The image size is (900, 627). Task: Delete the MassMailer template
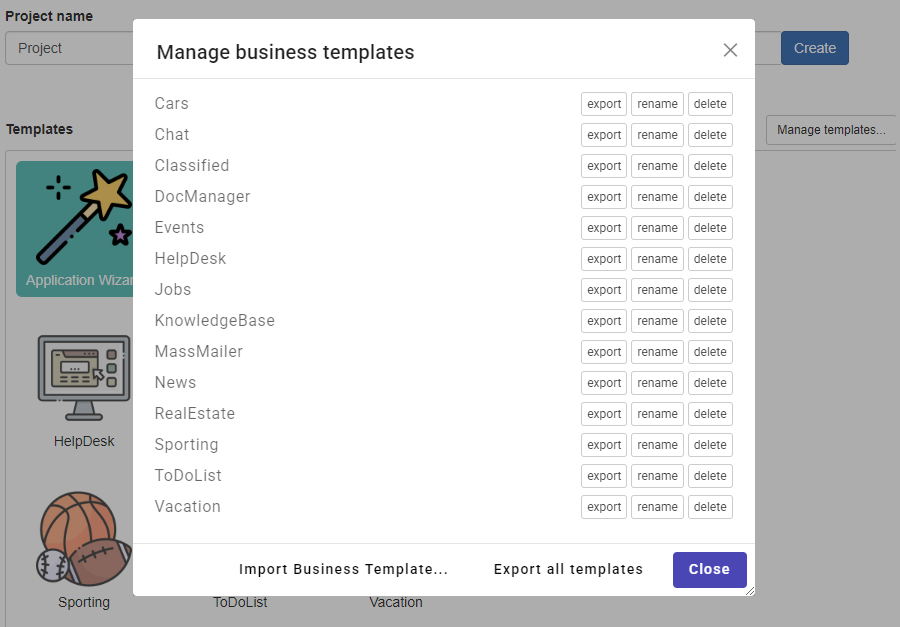coord(710,352)
